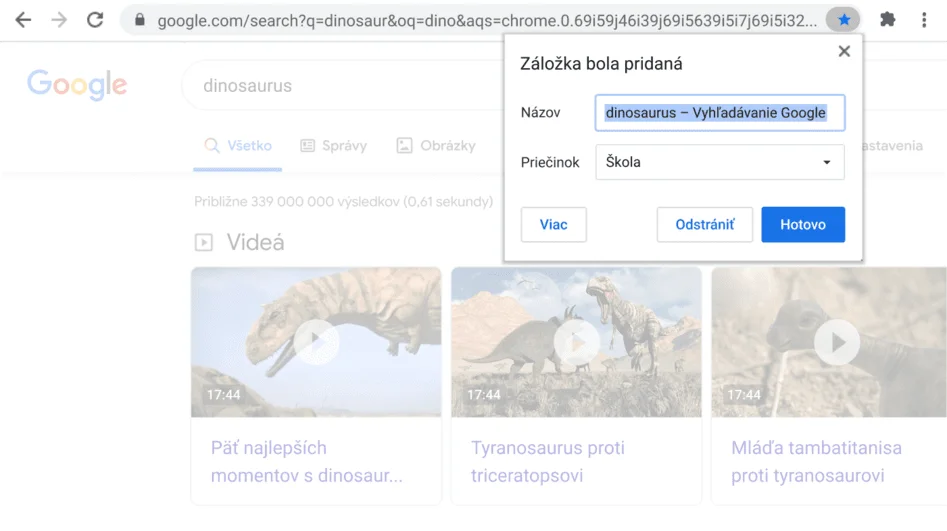Screen dimensions: 947x531
Task: Reload the page with the refresh icon
Action: pos(95,20)
